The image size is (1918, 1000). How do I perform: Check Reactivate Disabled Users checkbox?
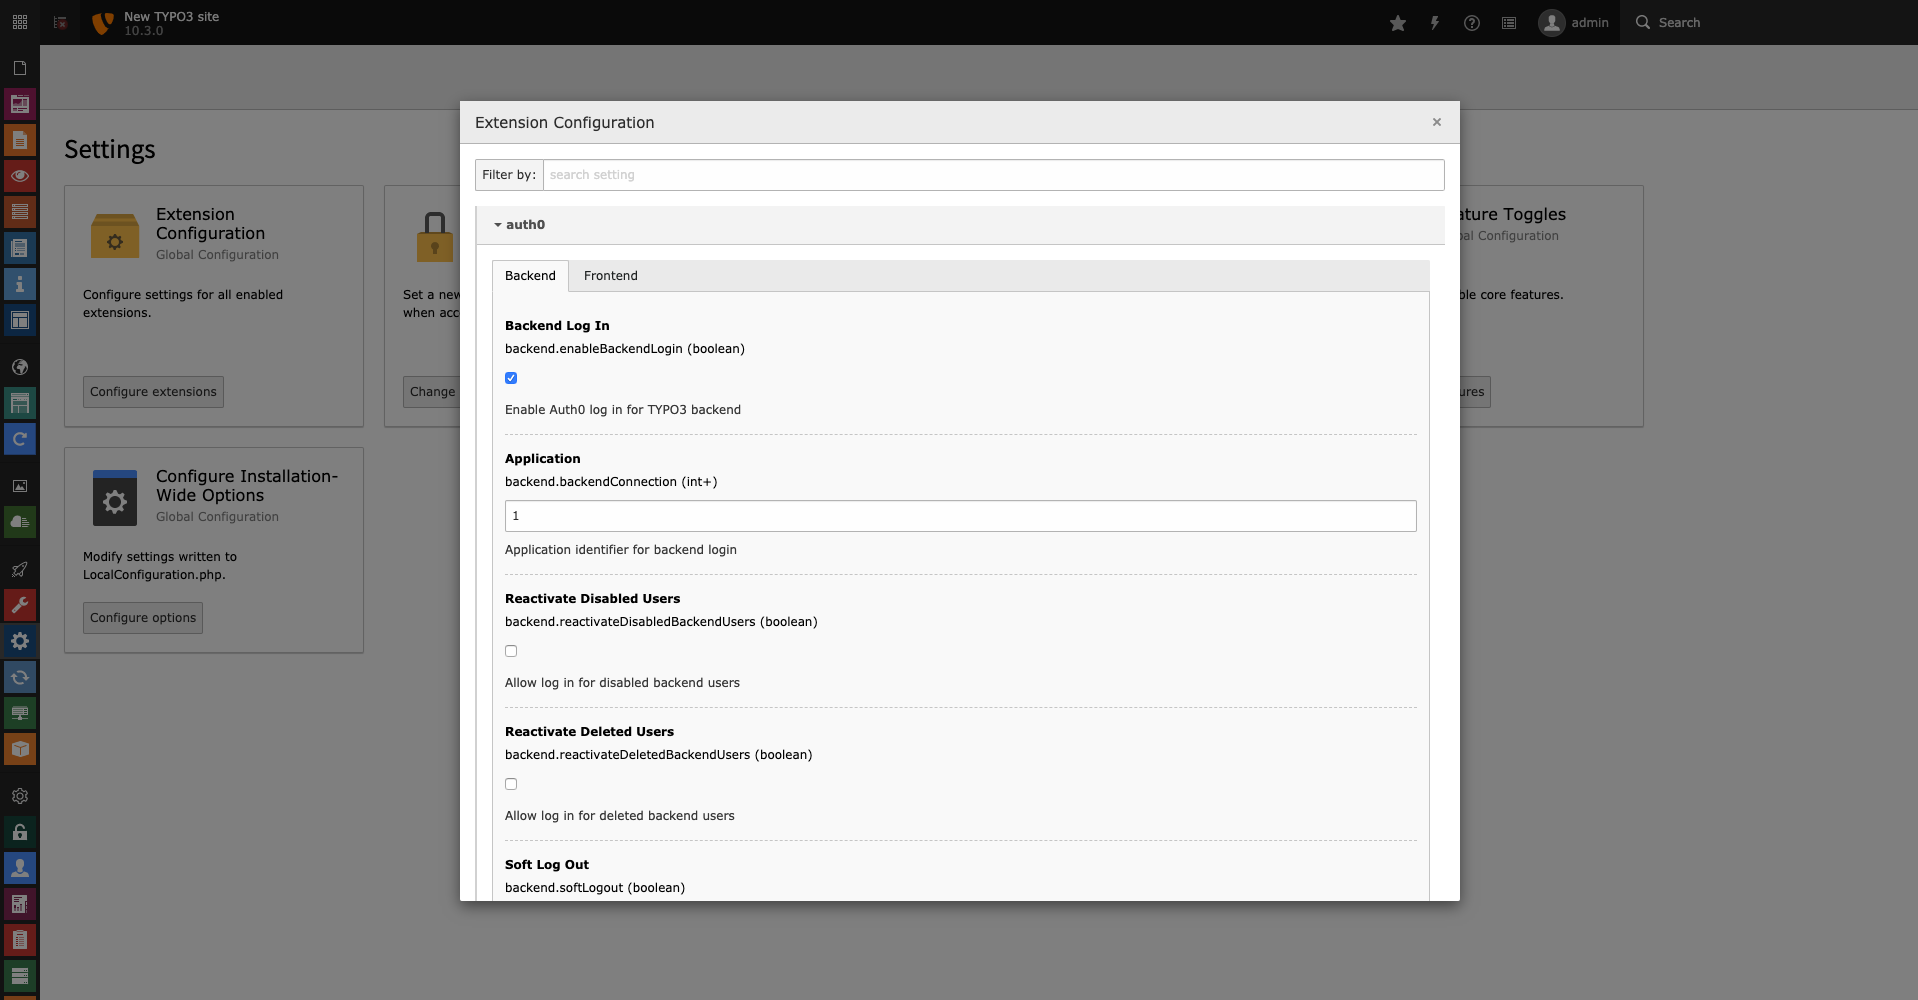[511, 651]
